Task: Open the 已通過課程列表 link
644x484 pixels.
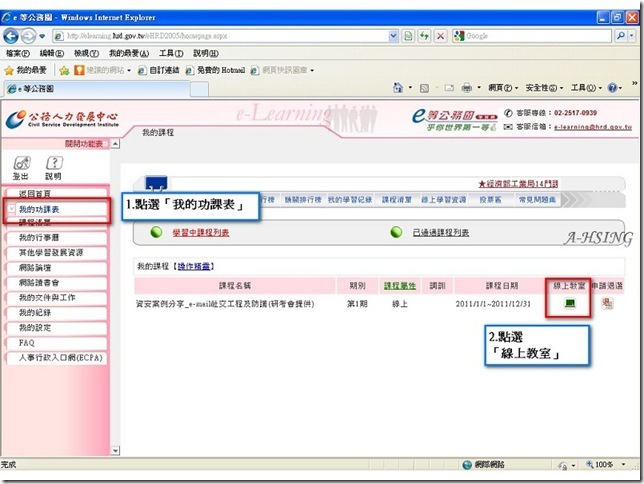Action: (x=441, y=233)
